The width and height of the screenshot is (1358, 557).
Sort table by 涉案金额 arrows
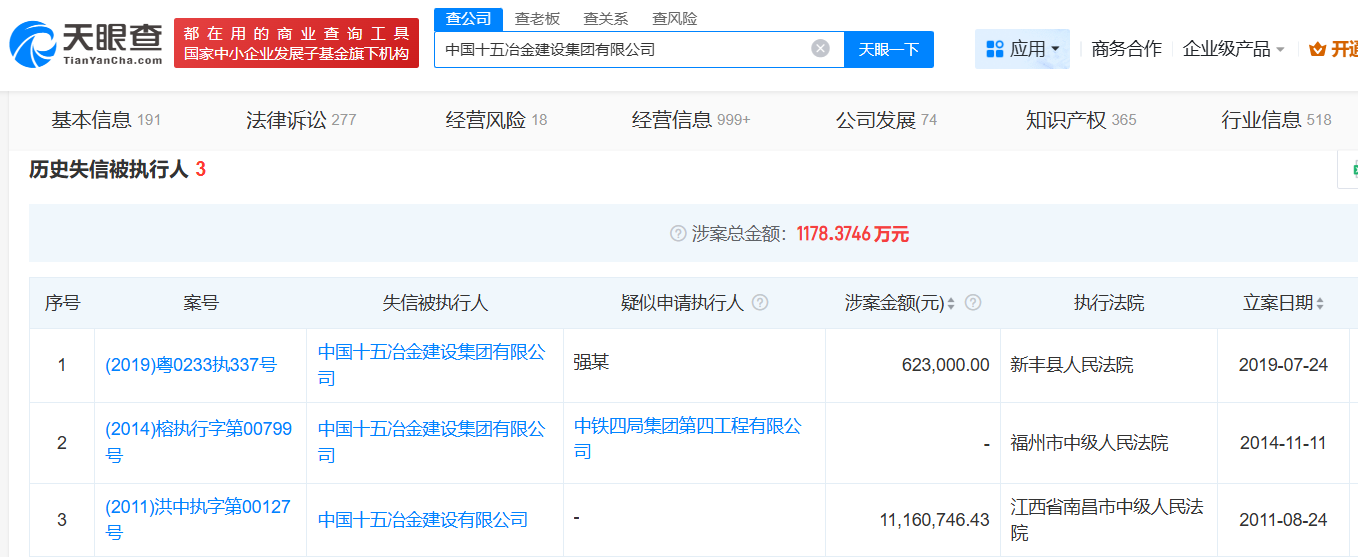[951, 303]
